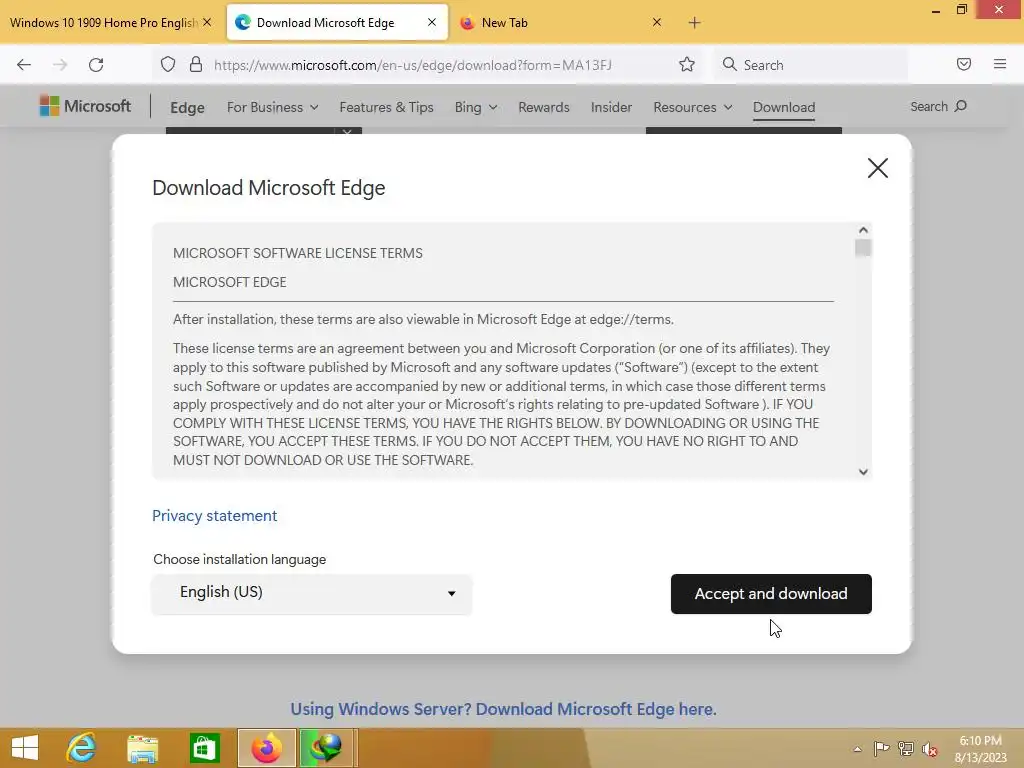Click license terms scroll up arrow
The height and width of the screenshot is (768, 1024).
click(863, 230)
